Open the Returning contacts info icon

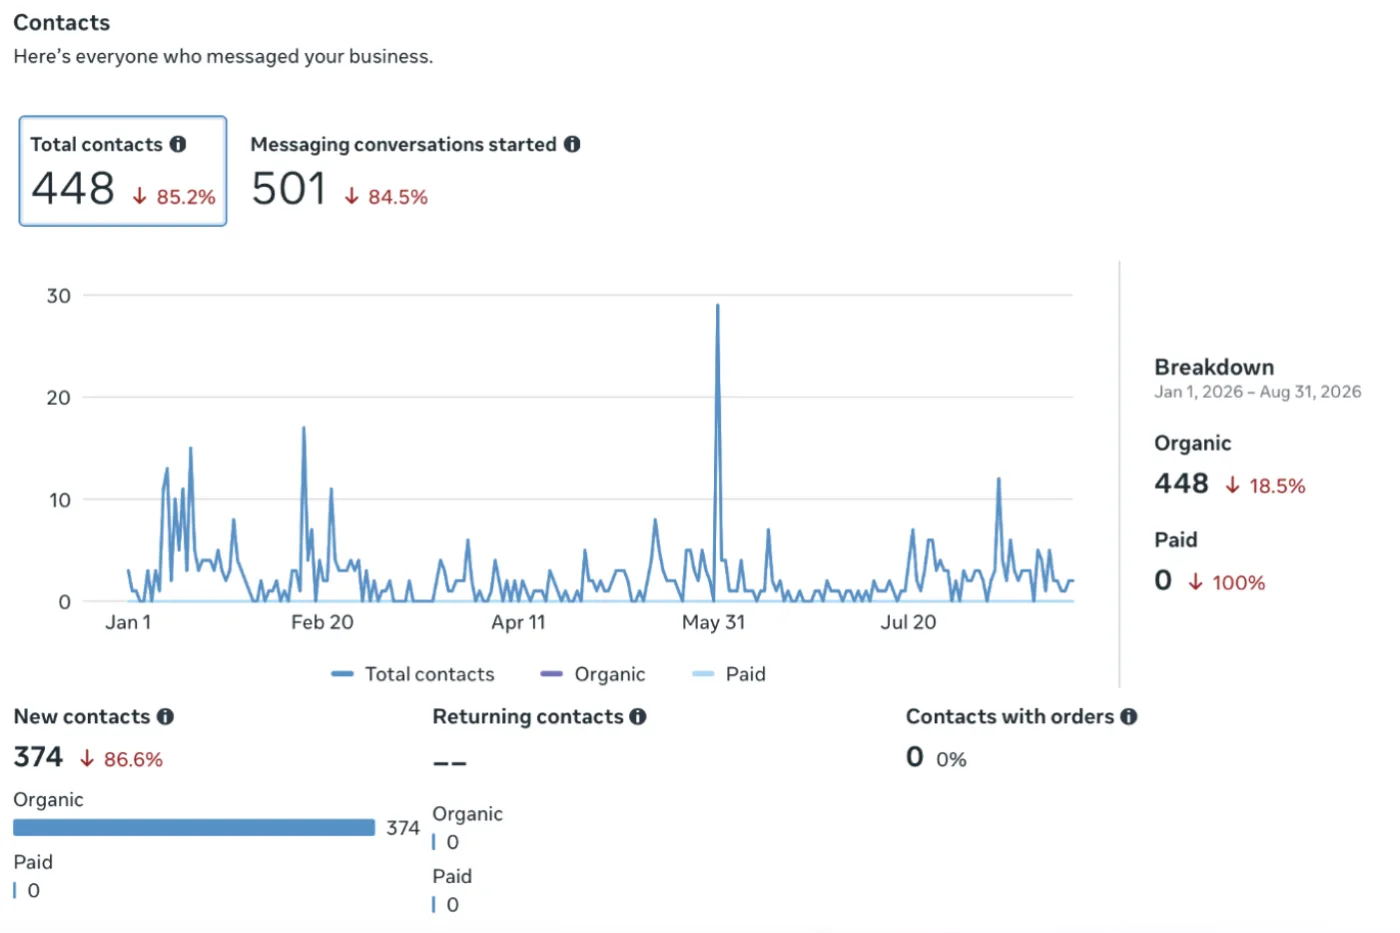click(x=638, y=716)
